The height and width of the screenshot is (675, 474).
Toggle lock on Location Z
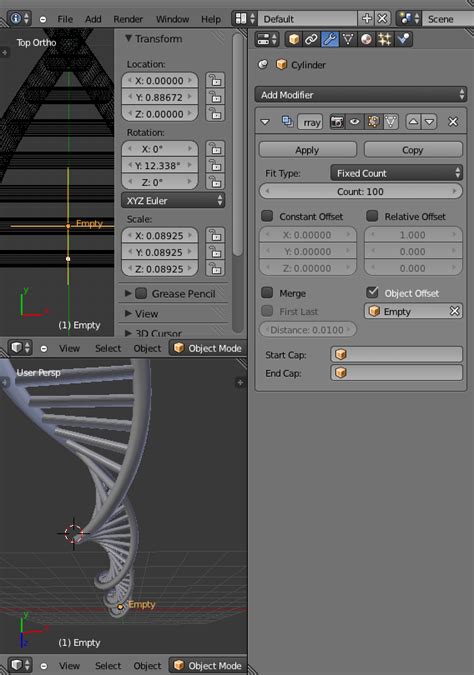pos(215,114)
